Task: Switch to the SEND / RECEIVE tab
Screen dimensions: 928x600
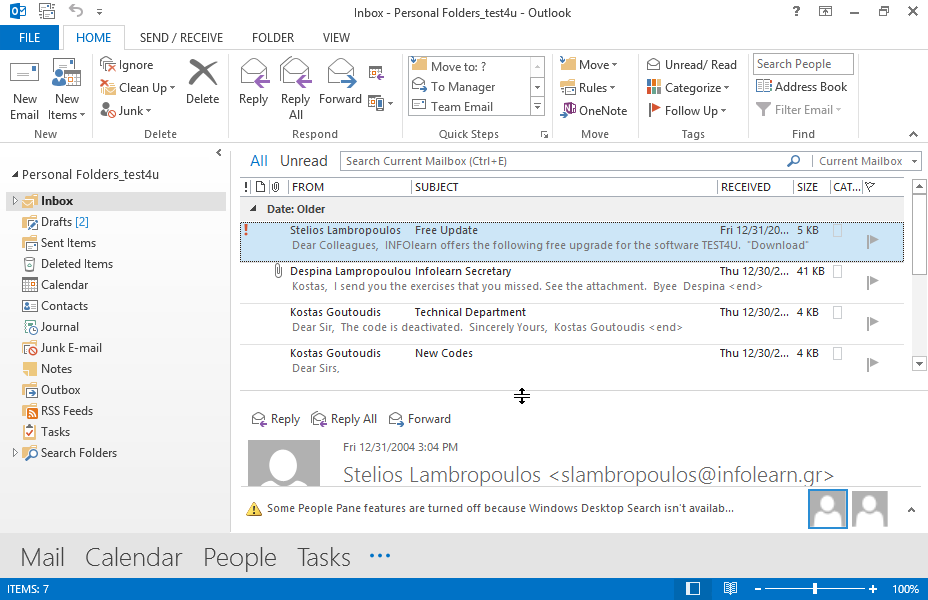Action: pyautogui.click(x=181, y=38)
